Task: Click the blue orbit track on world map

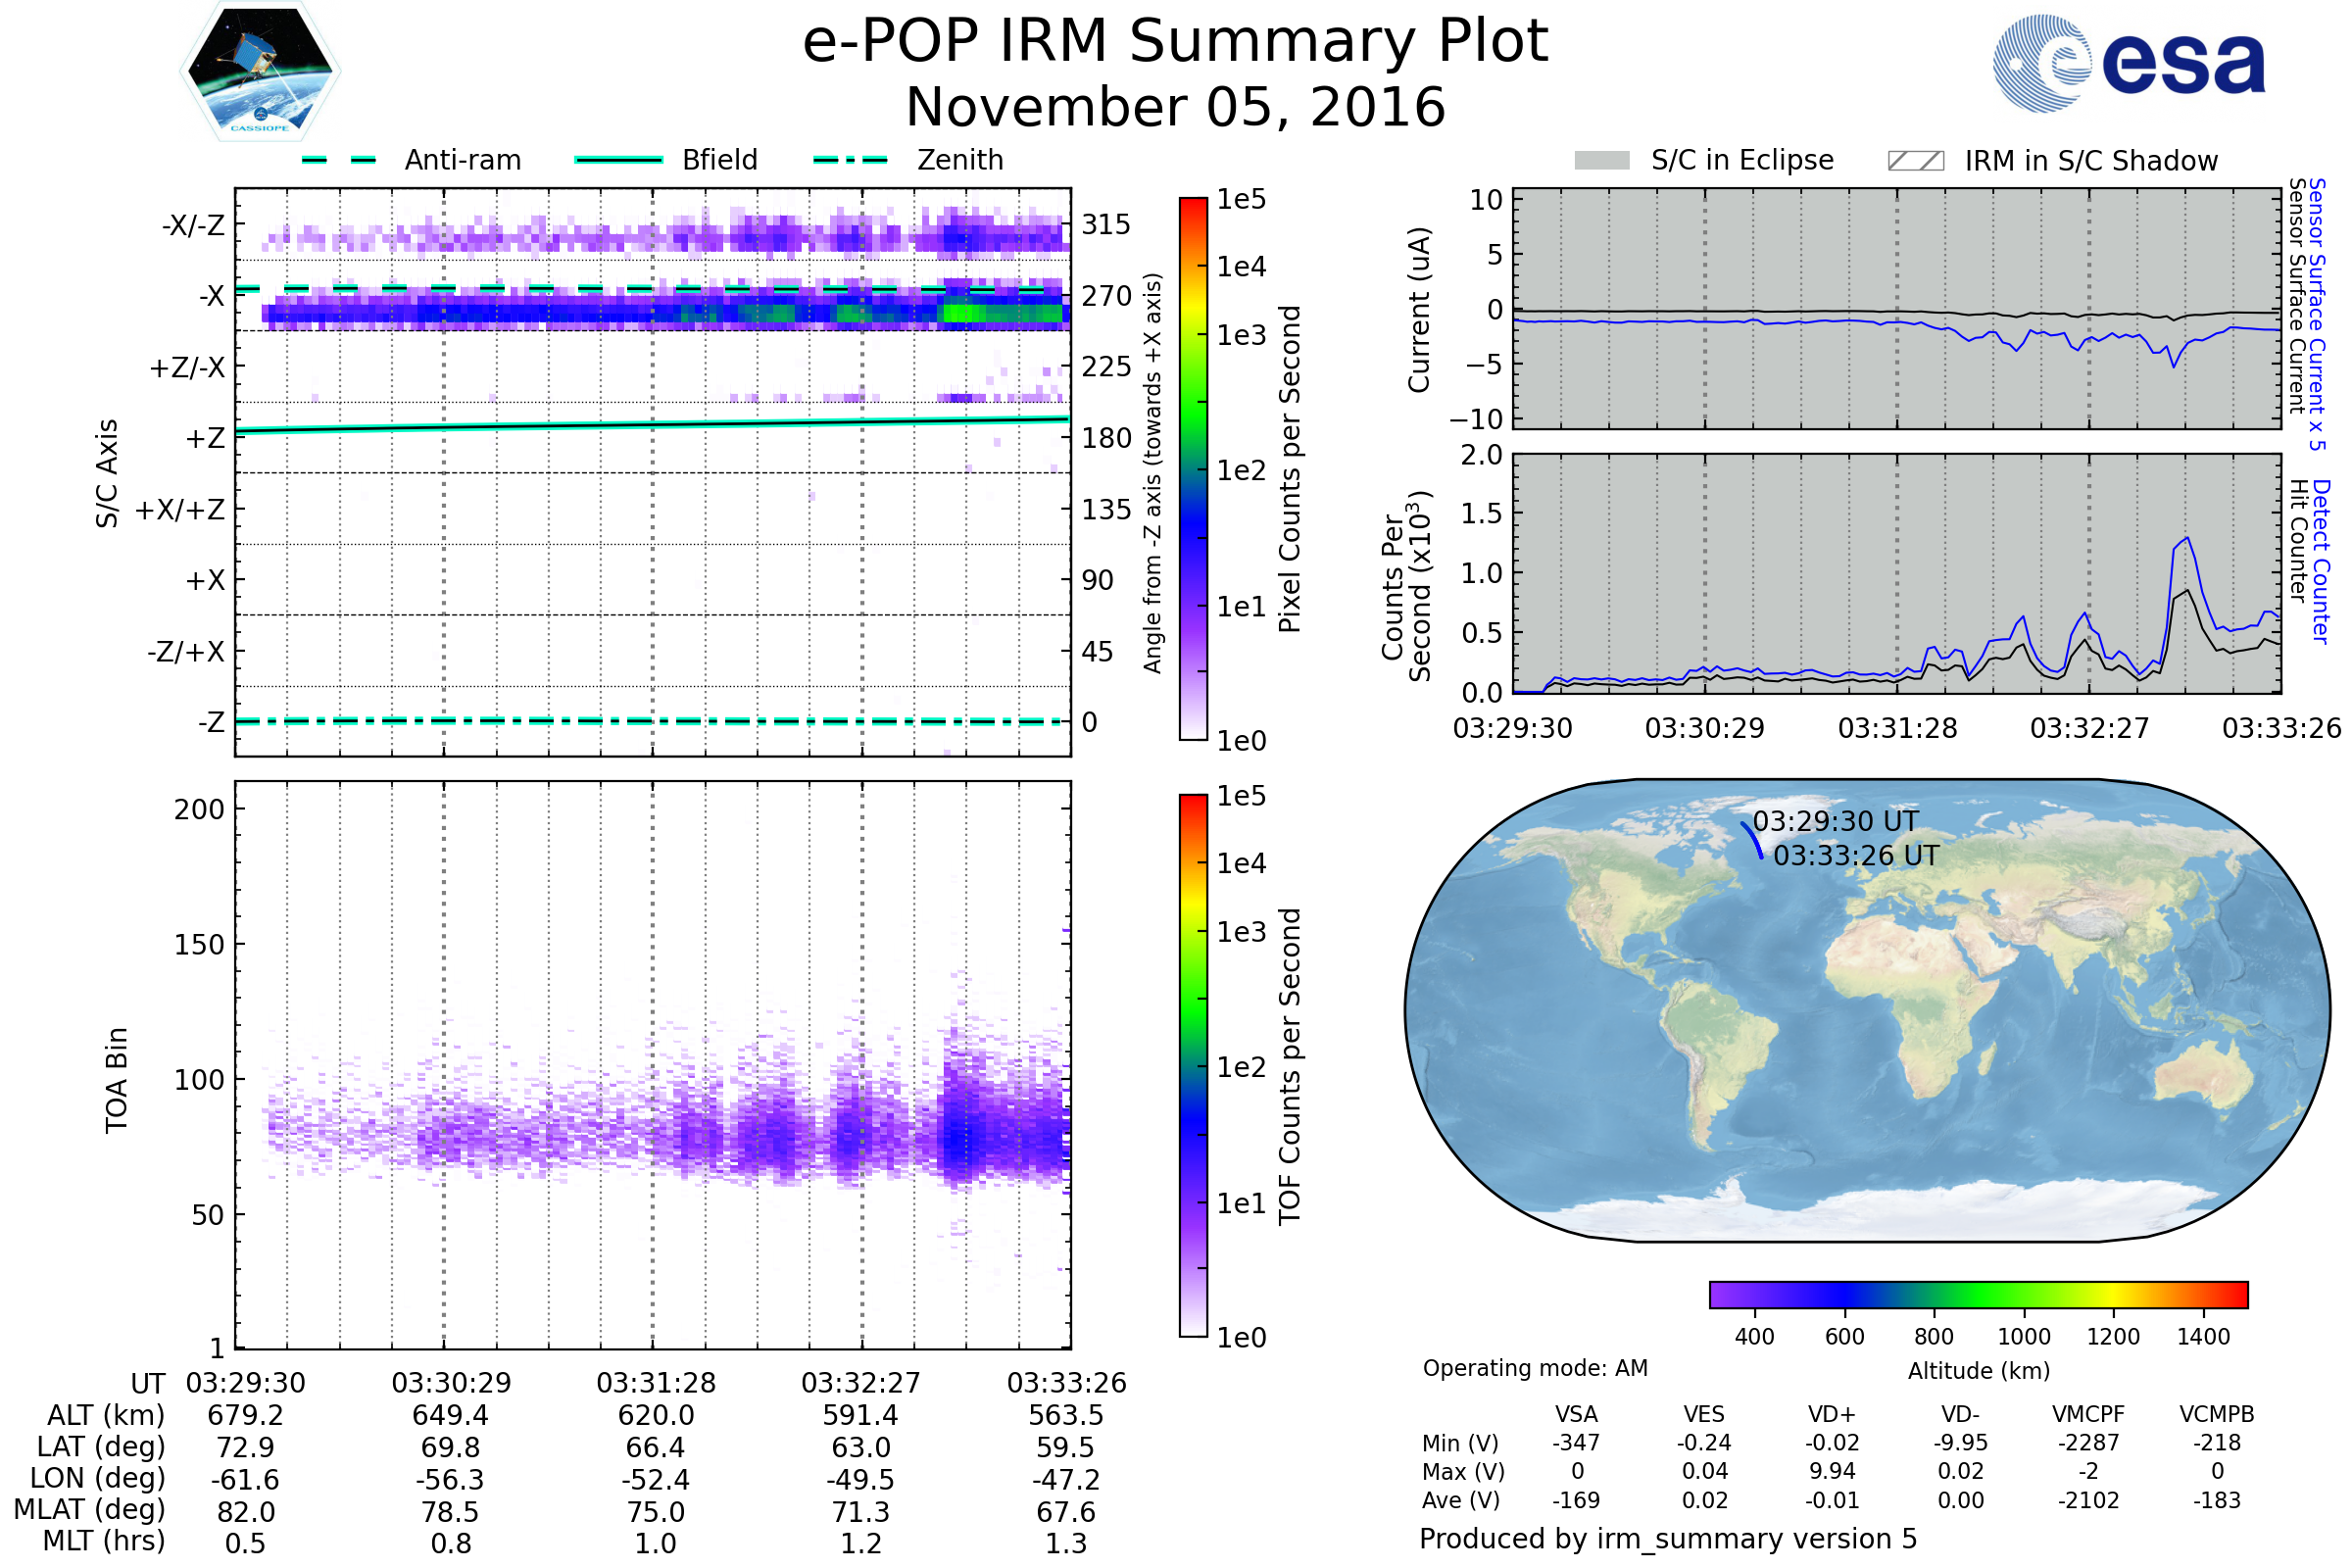Action: point(1753,840)
